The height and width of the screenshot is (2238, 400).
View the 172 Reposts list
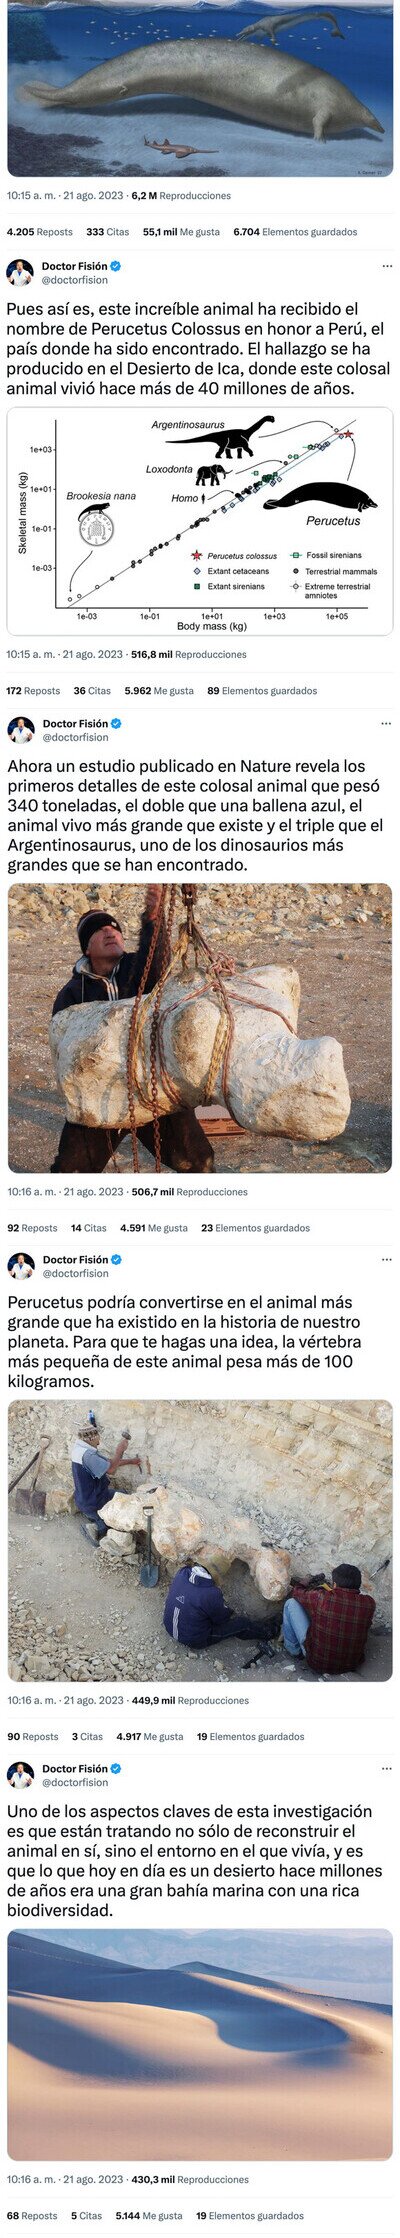pyautogui.click(x=34, y=690)
